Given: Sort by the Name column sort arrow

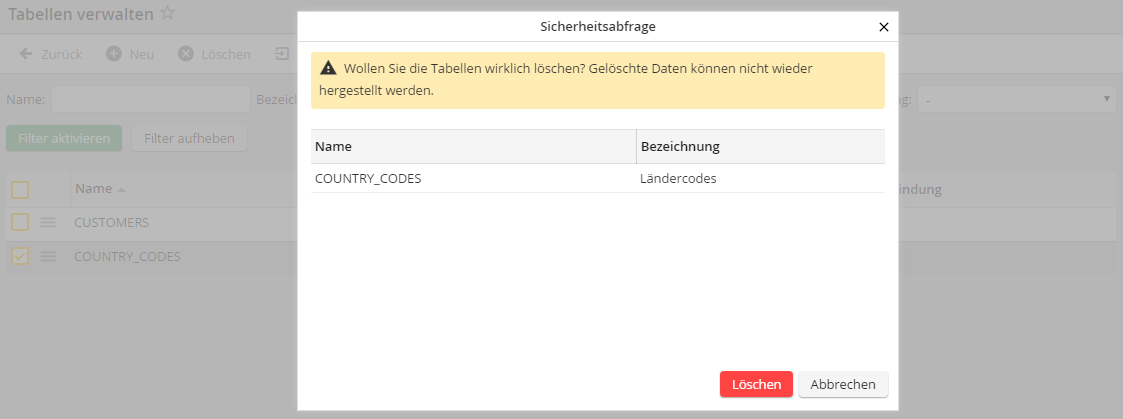Looking at the screenshot, I should pos(122,190).
